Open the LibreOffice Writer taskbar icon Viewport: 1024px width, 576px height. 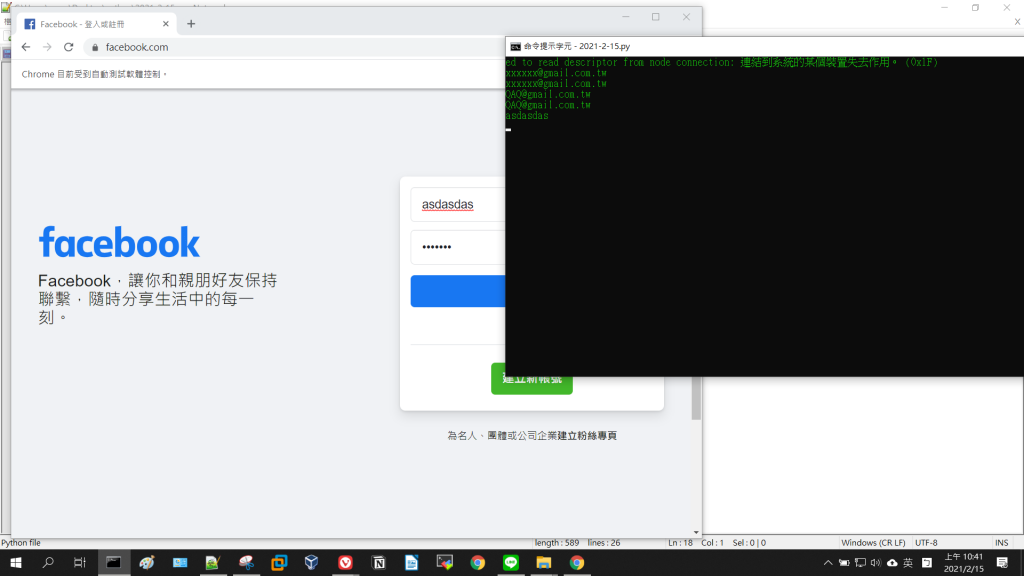(411, 562)
